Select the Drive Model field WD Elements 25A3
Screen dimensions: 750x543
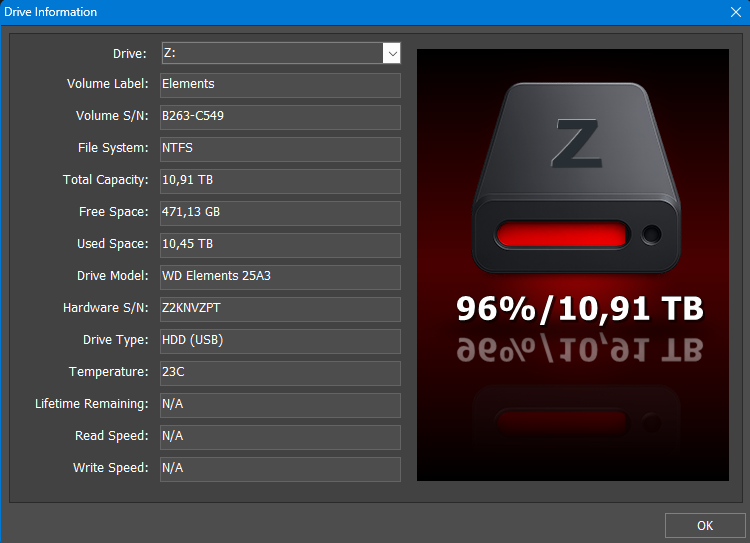280,277
